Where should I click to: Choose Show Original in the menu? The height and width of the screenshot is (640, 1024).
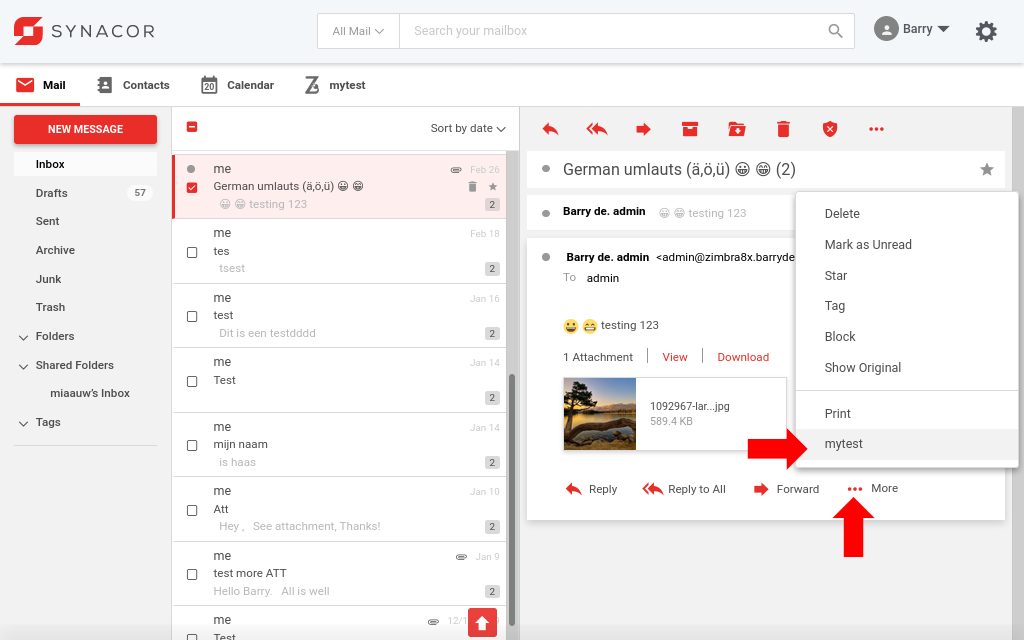[907, 368]
